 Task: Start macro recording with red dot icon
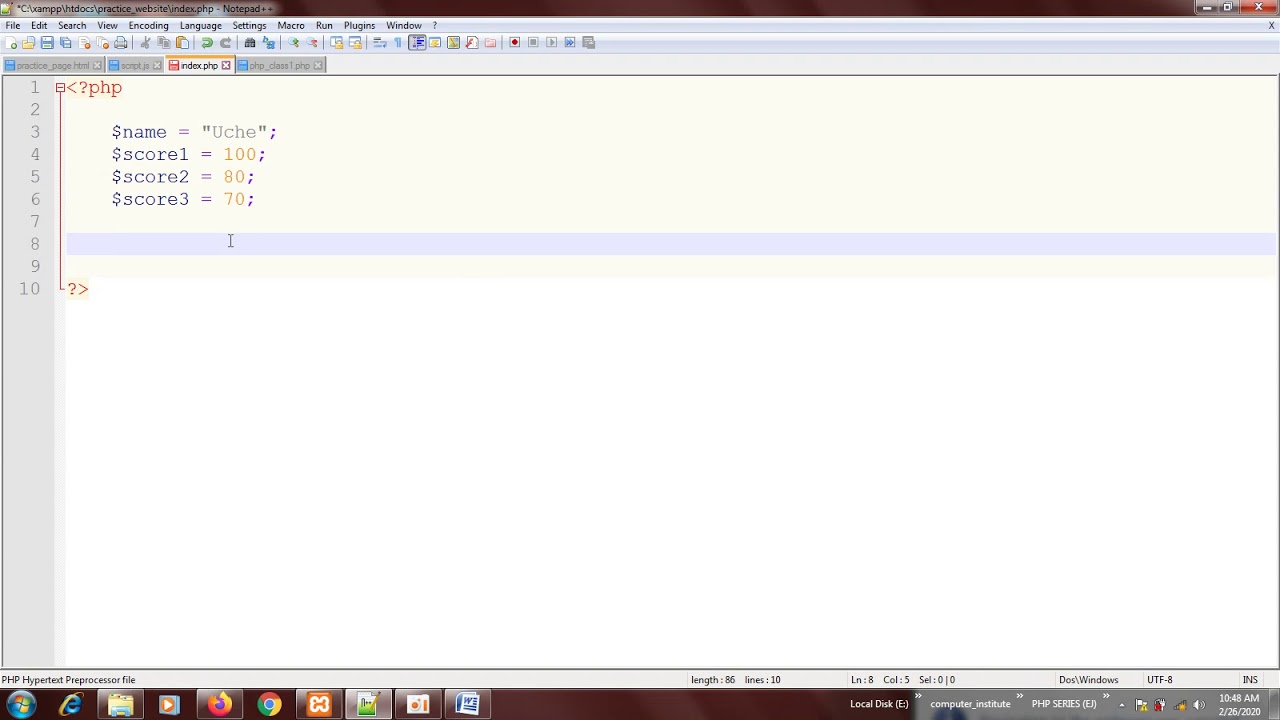pos(514,42)
